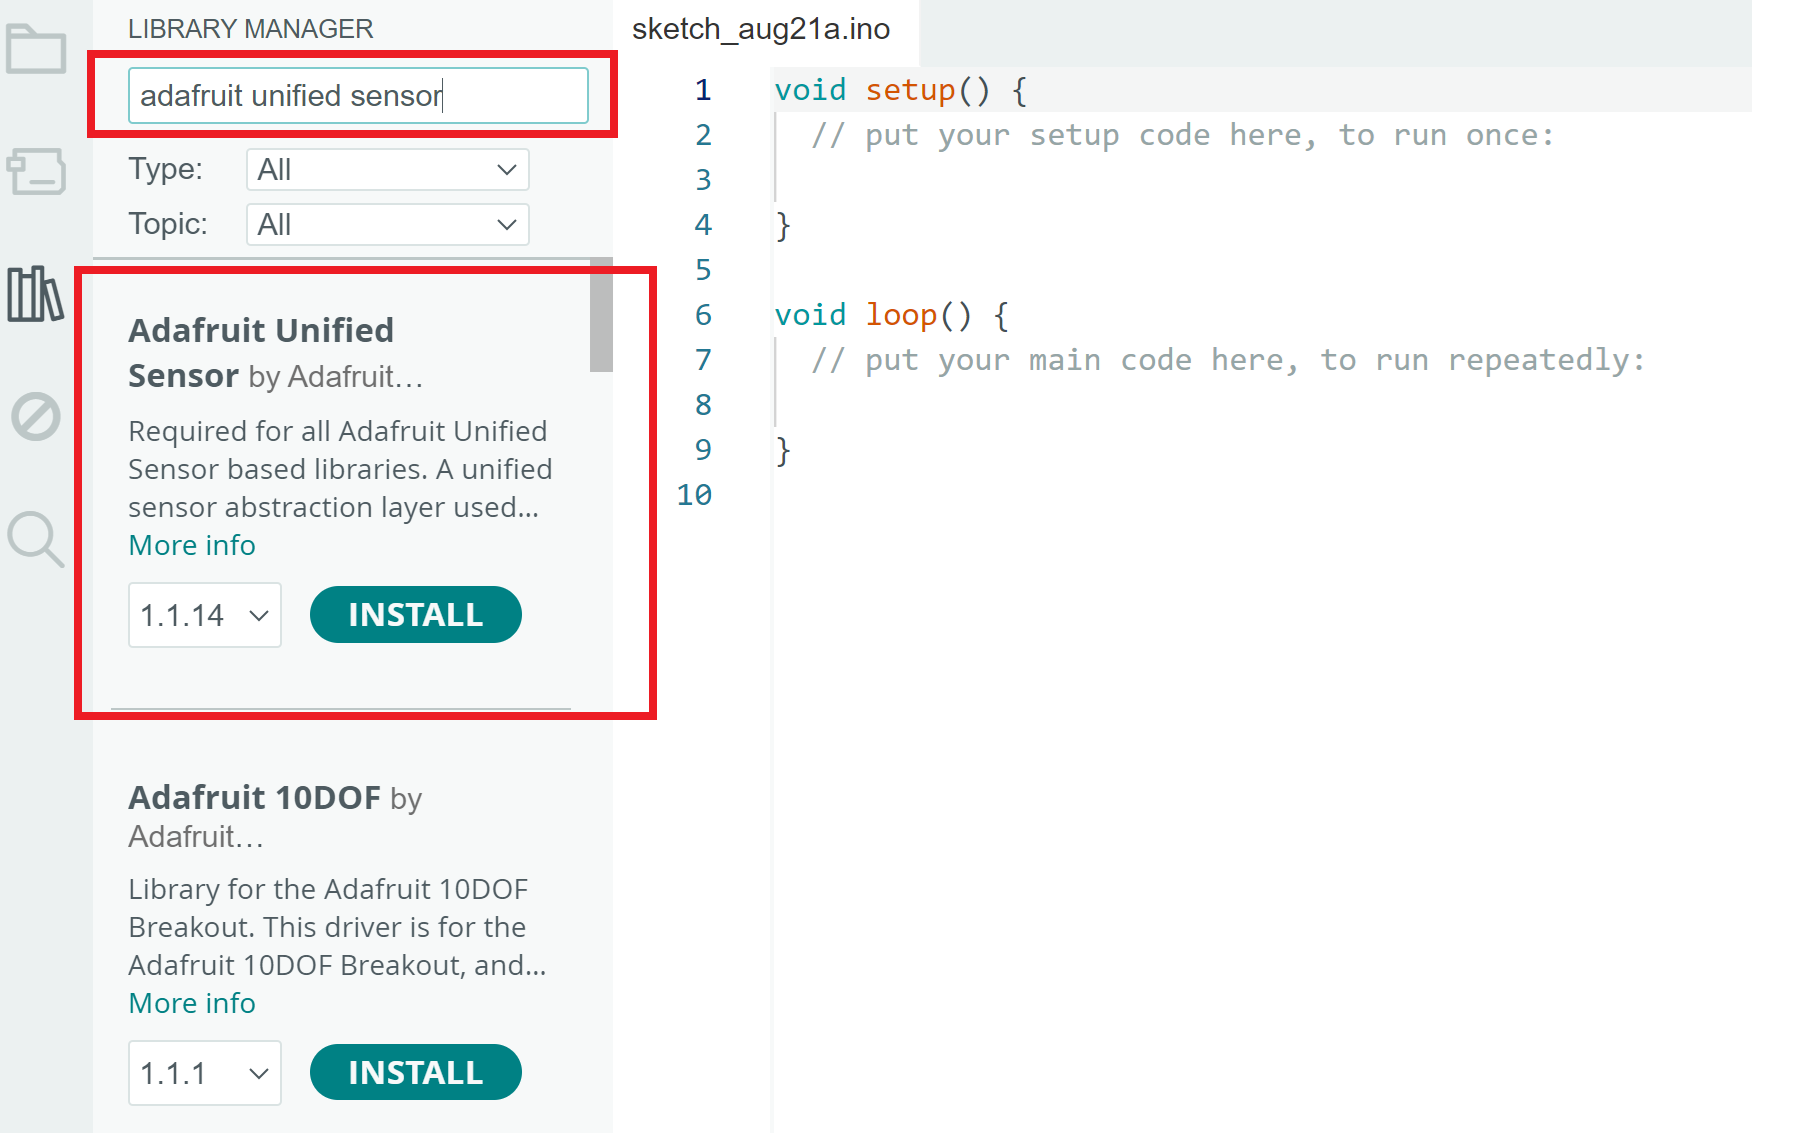Click the void setup() code line
Viewport: 1814px width, 1133px height.
(901, 90)
